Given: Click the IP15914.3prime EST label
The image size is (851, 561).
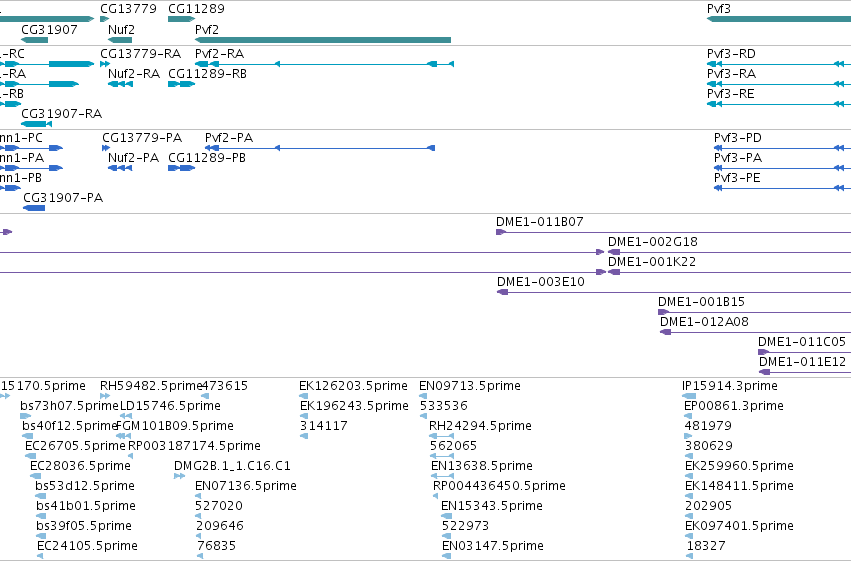Looking at the screenshot, I should 730,386.
